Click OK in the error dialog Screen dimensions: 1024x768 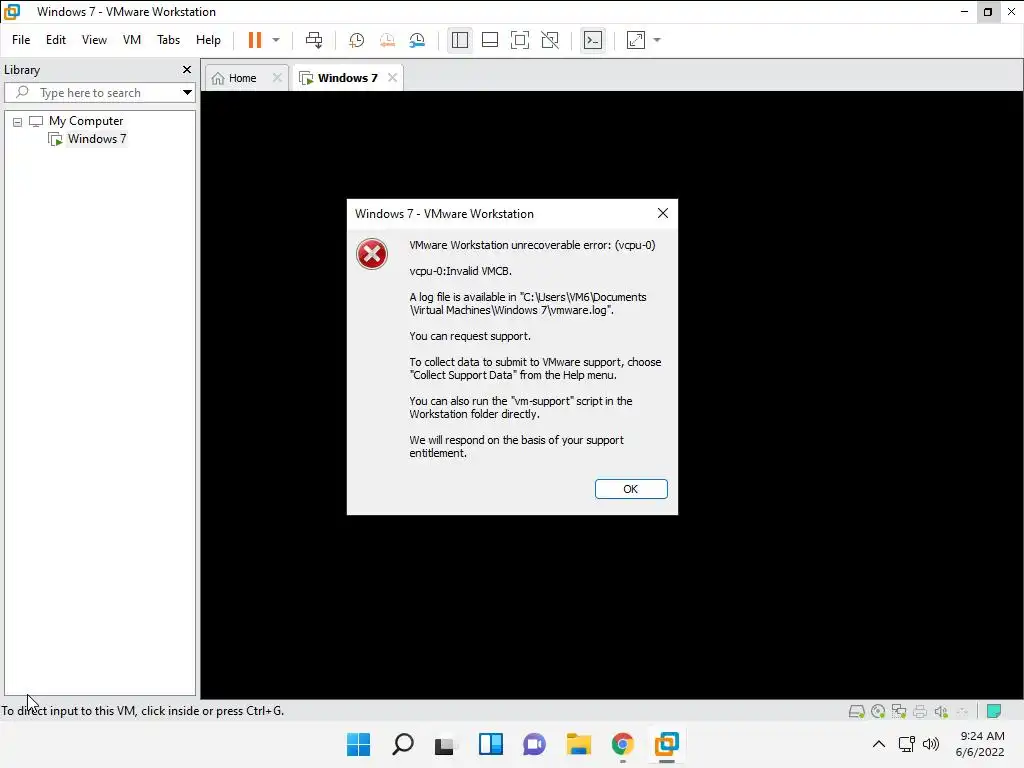point(631,489)
